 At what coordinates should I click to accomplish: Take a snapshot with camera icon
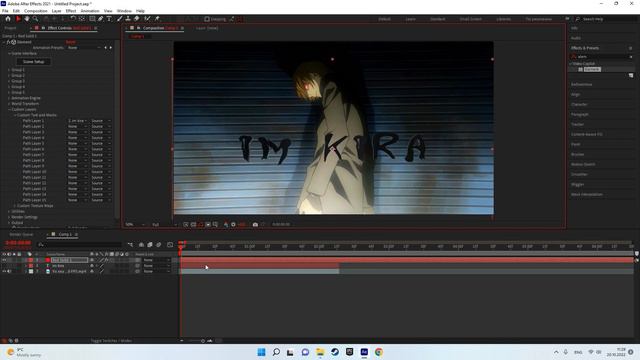click(x=255, y=224)
